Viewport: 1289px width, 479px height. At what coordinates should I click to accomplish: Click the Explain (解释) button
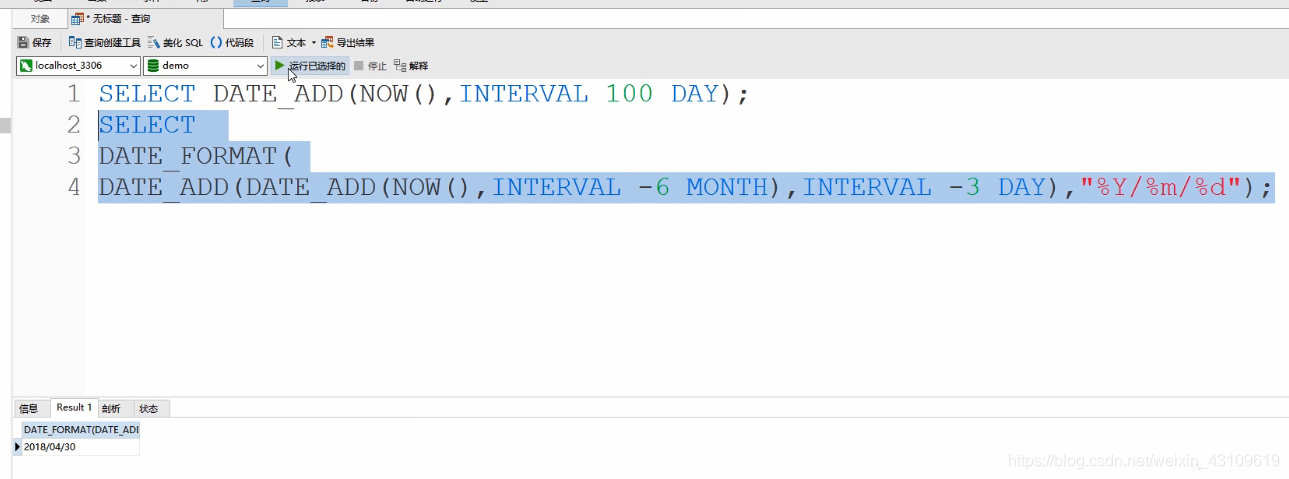coord(411,66)
